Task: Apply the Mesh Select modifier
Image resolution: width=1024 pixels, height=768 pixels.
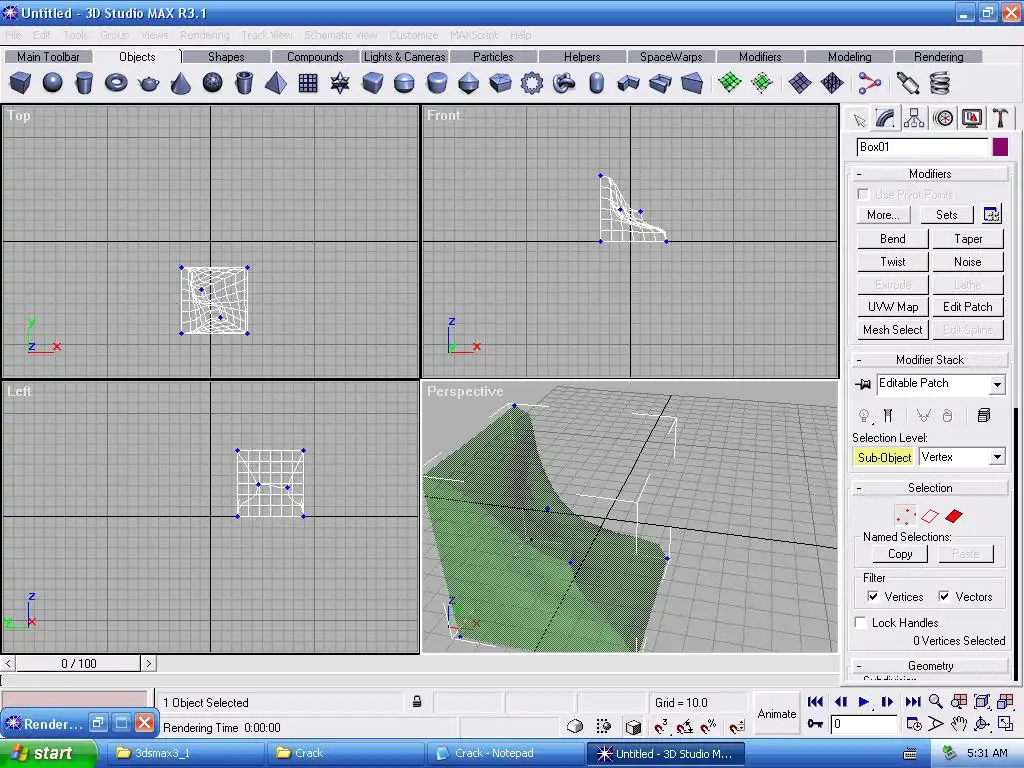Action: (x=892, y=330)
